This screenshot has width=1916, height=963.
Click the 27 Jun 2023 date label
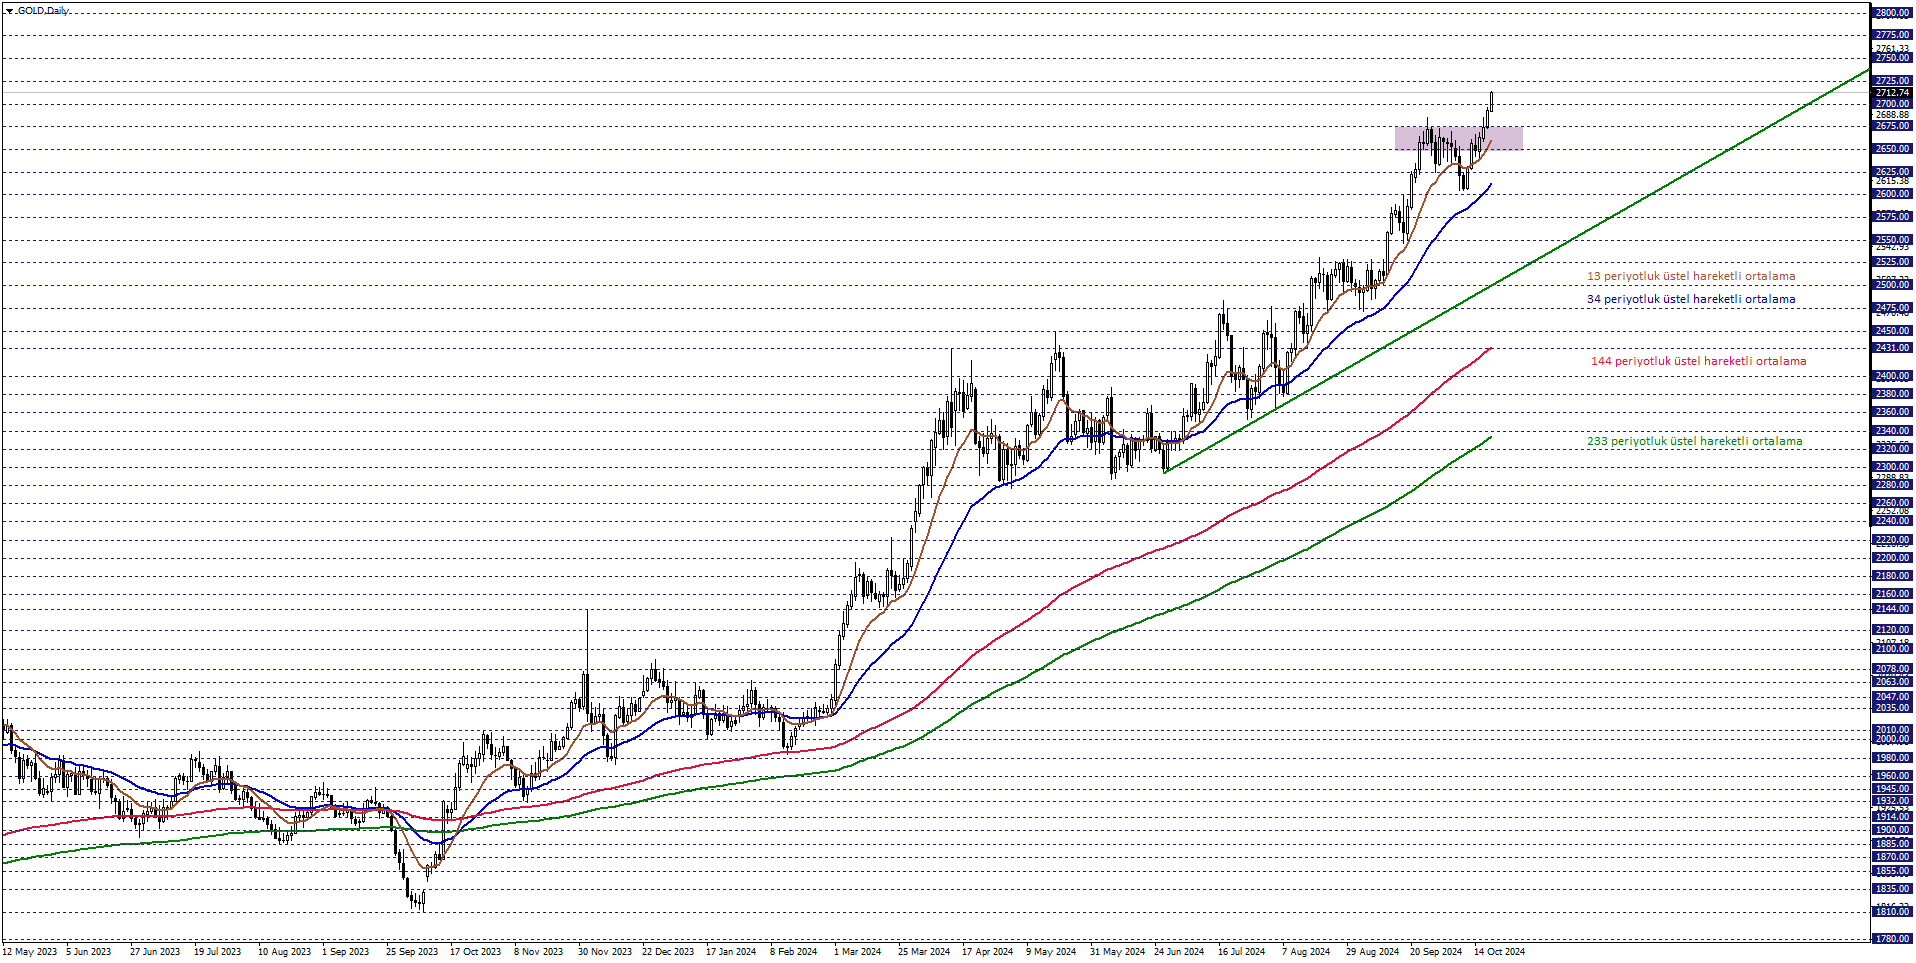click(x=155, y=952)
